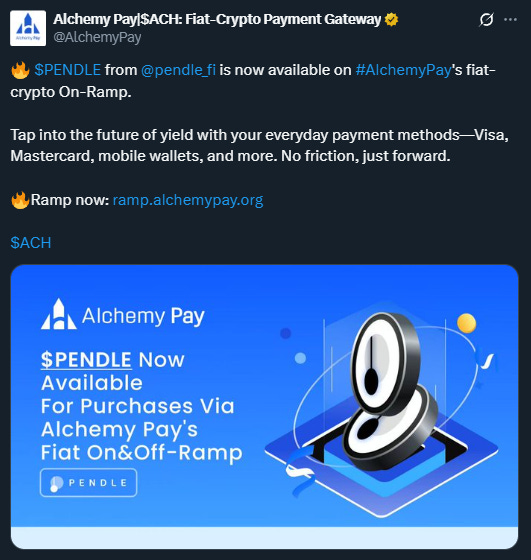Screen dimensions: 531x560
Task: Click the 'Tap into the future' tweet text
Action: [x=260, y=145]
